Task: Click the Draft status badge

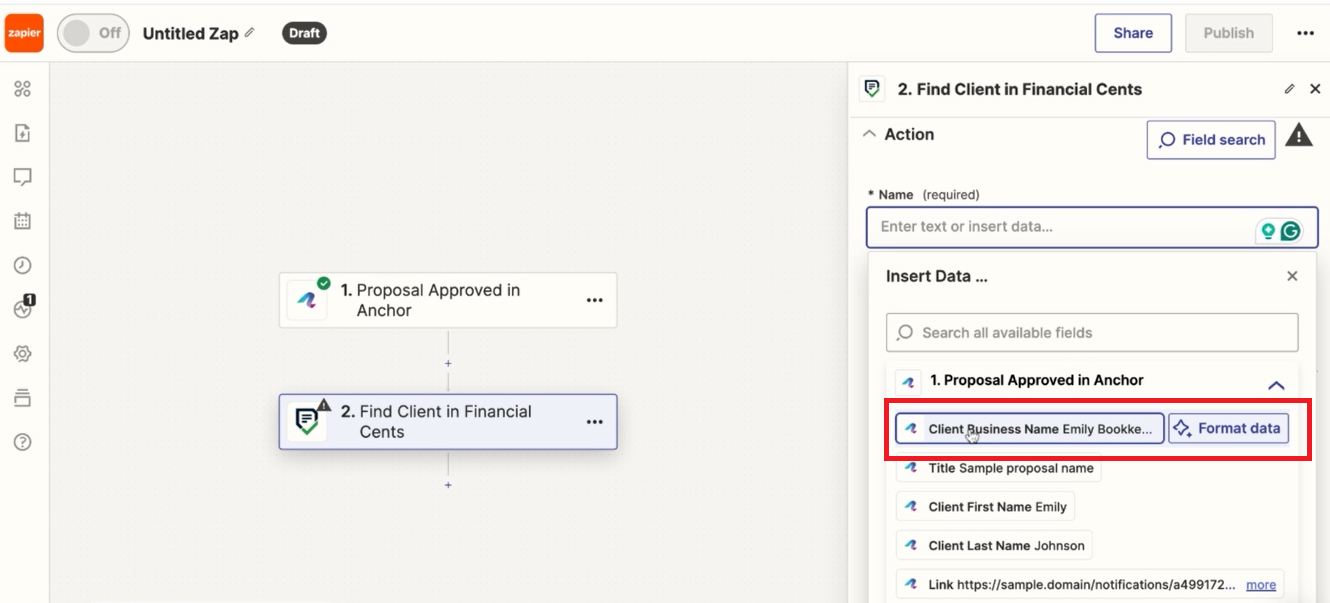Action: (304, 33)
